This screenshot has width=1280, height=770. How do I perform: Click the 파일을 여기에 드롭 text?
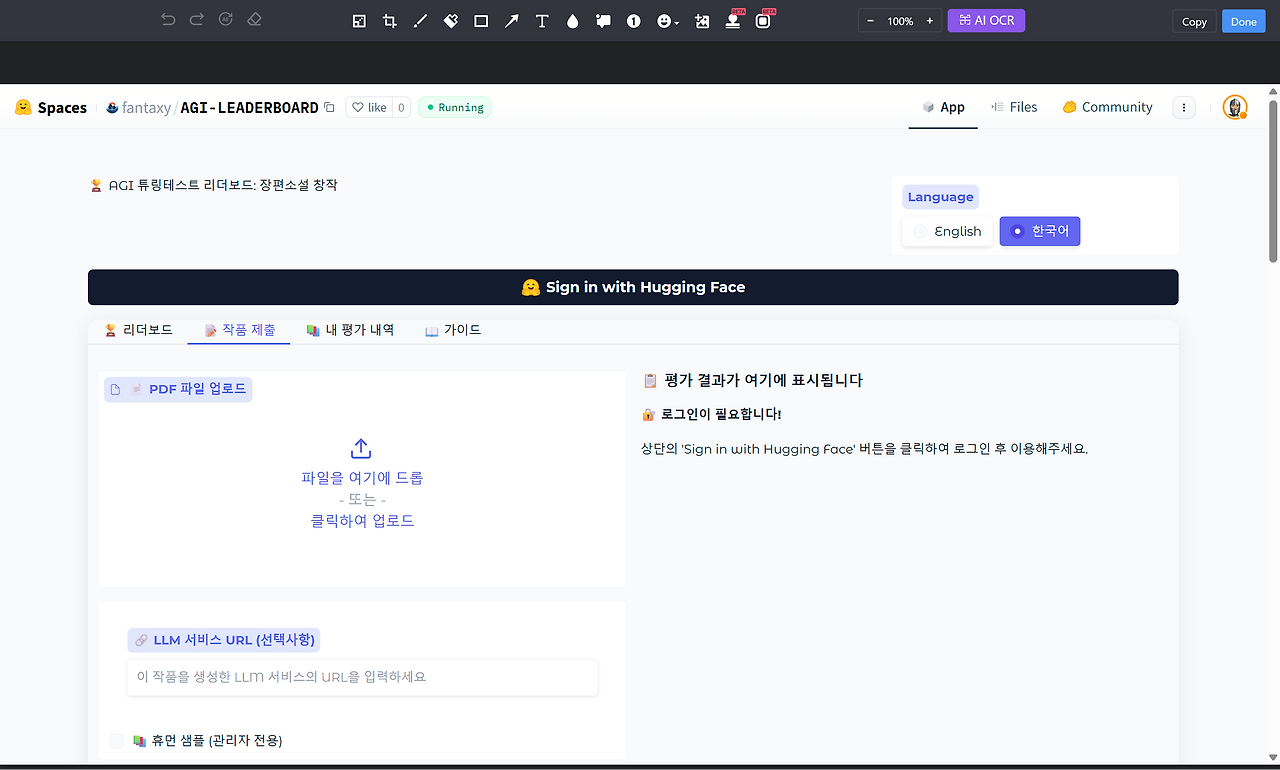362,478
